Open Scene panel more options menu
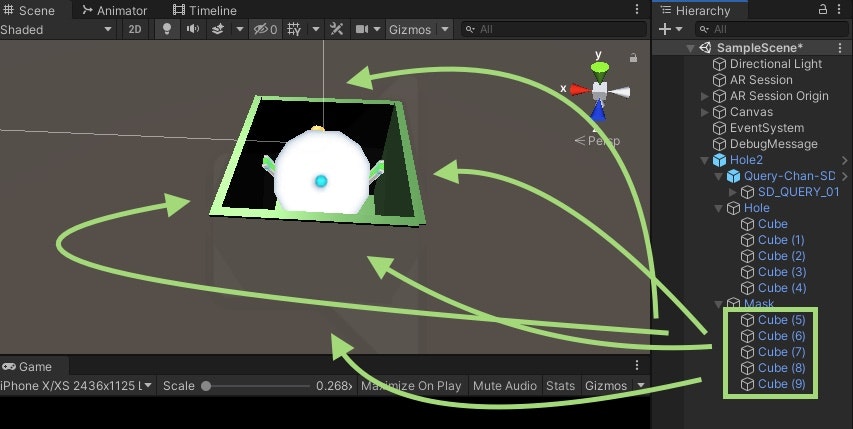 [637, 10]
